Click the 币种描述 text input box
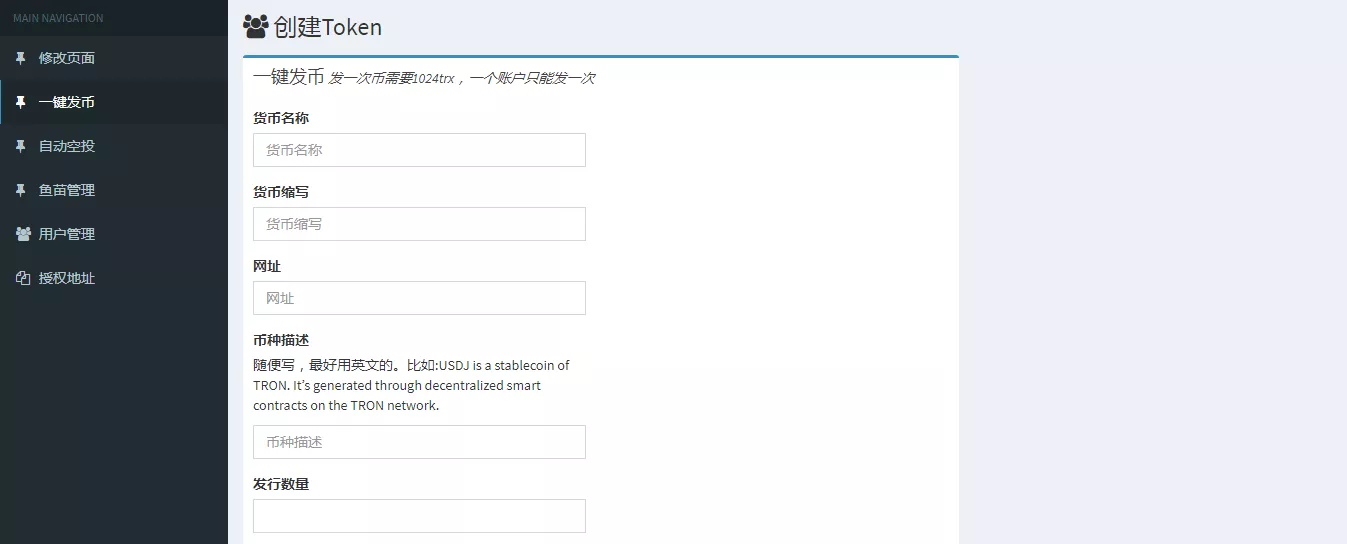Image resolution: width=1347 pixels, height=544 pixels. [x=419, y=442]
